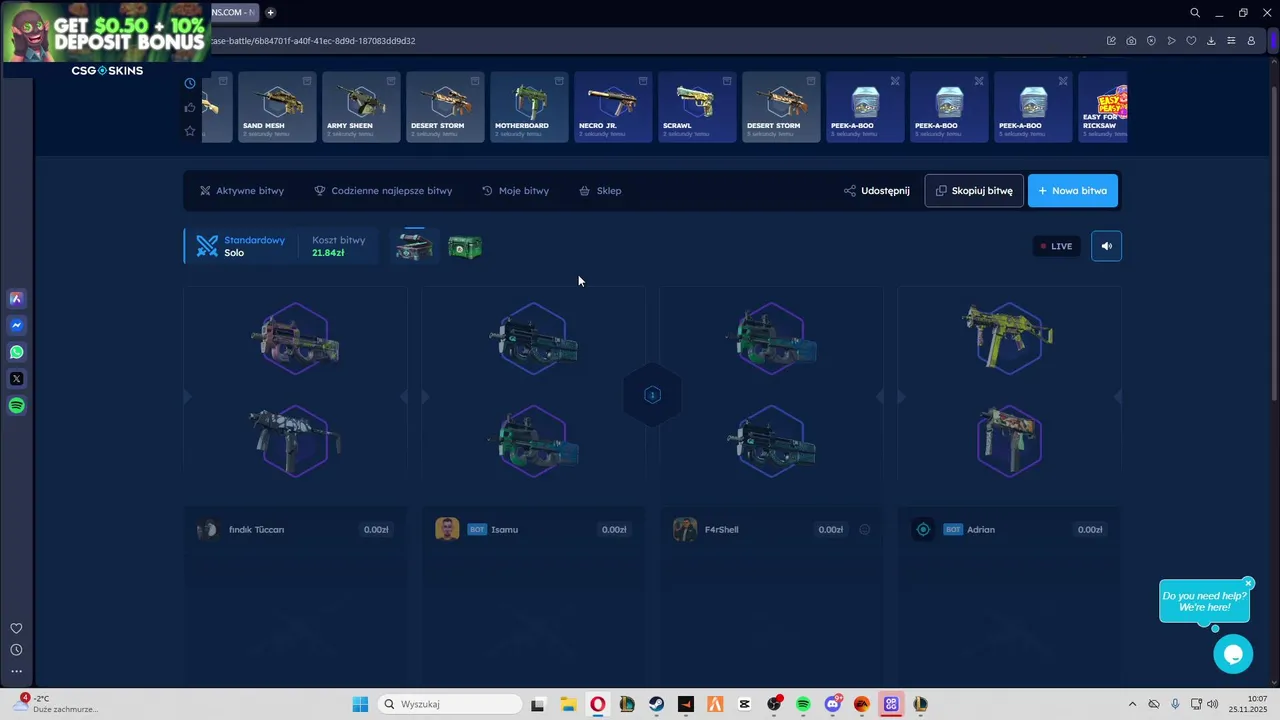Screen dimensions: 1280x720
Task: Open Steam from the taskbar
Action: point(656,704)
